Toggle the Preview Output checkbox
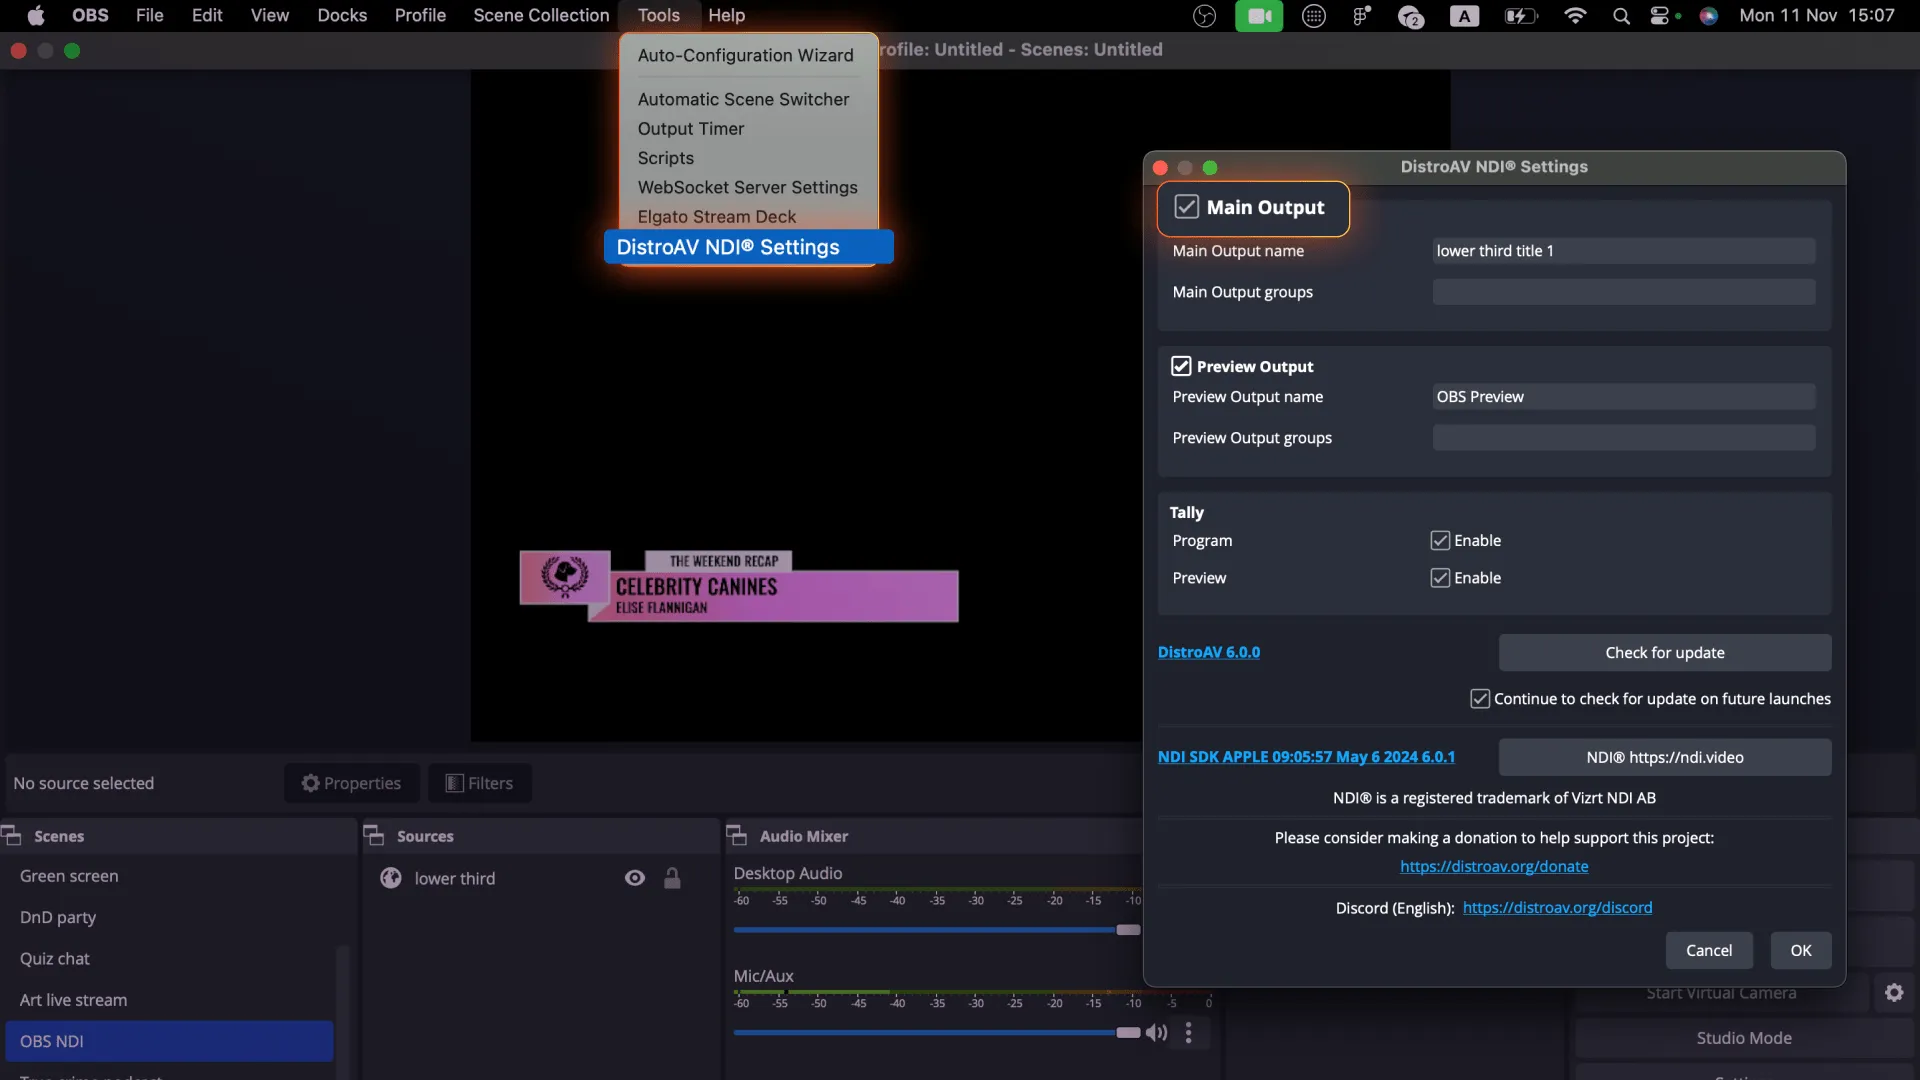Image resolution: width=1920 pixels, height=1080 pixels. coord(1181,366)
